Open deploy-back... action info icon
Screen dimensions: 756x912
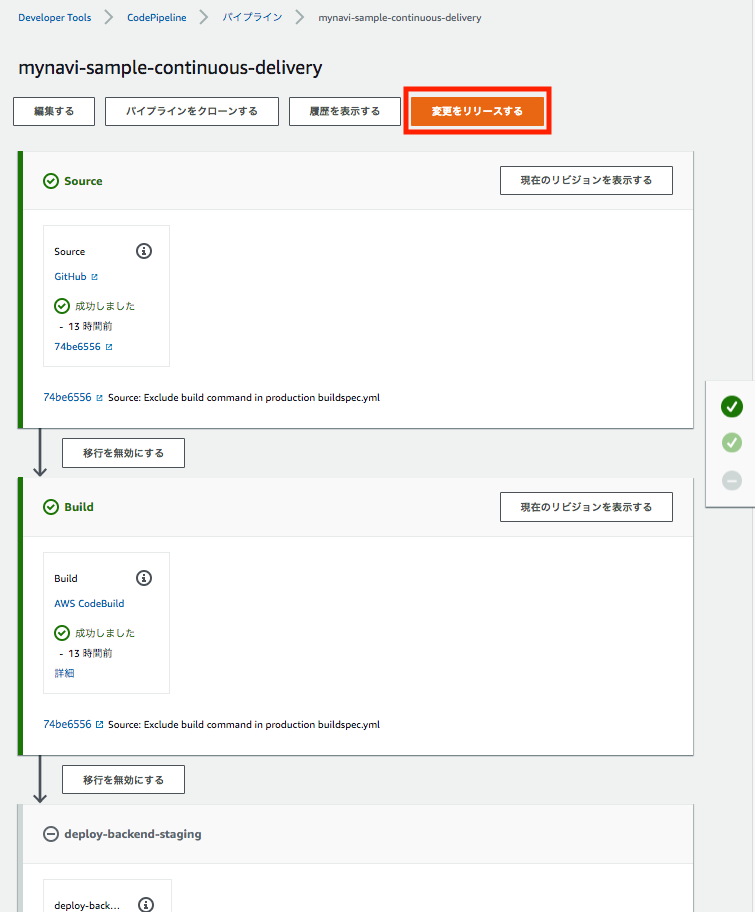coord(146,904)
